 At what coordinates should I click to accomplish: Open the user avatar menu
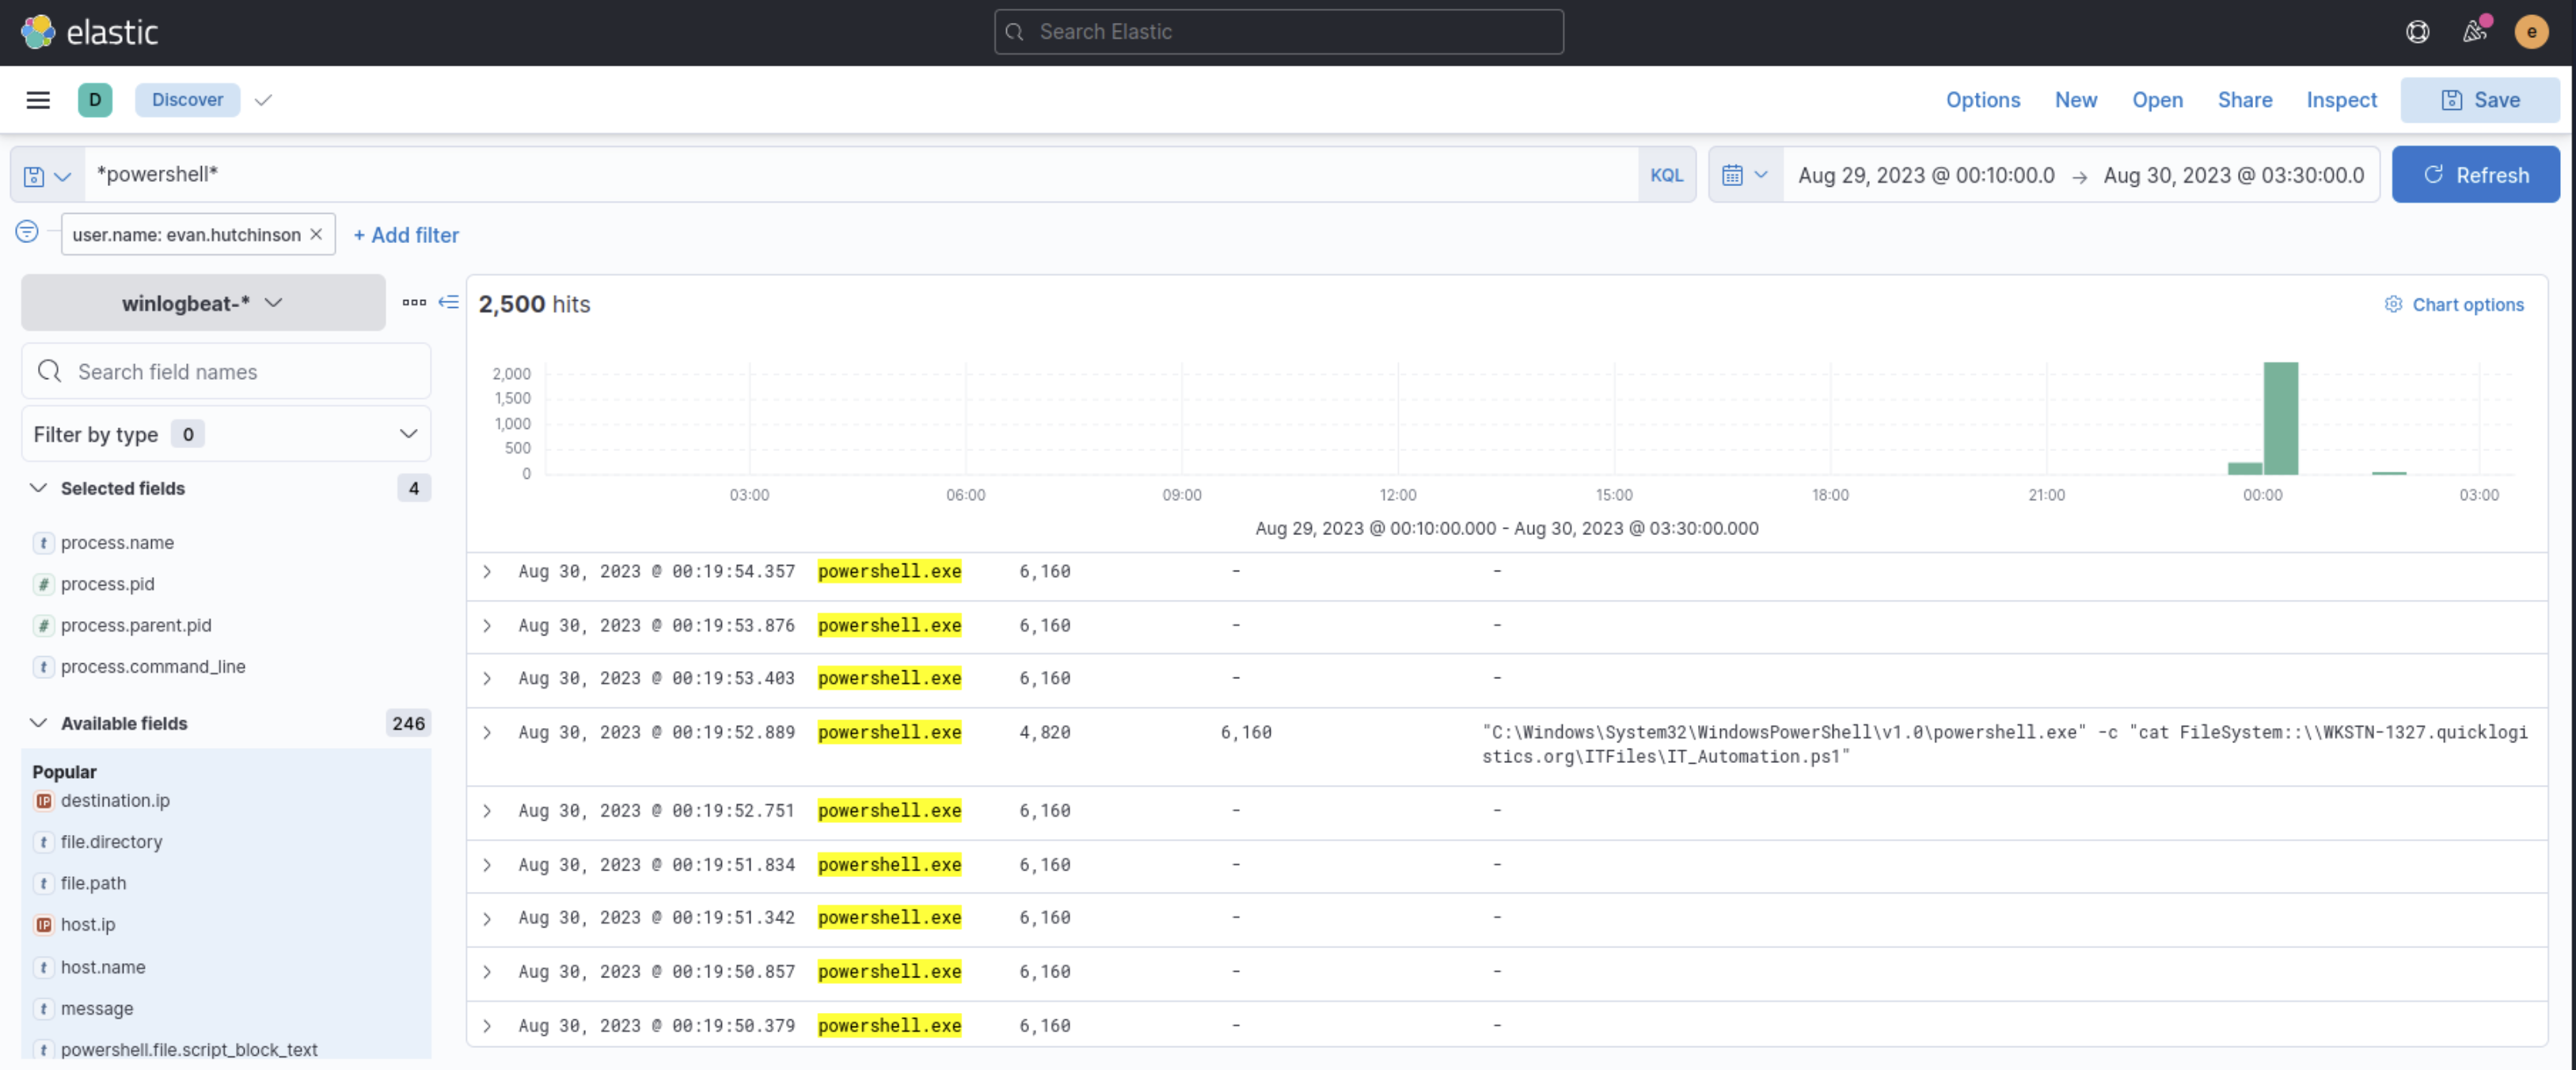pos(2531,32)
